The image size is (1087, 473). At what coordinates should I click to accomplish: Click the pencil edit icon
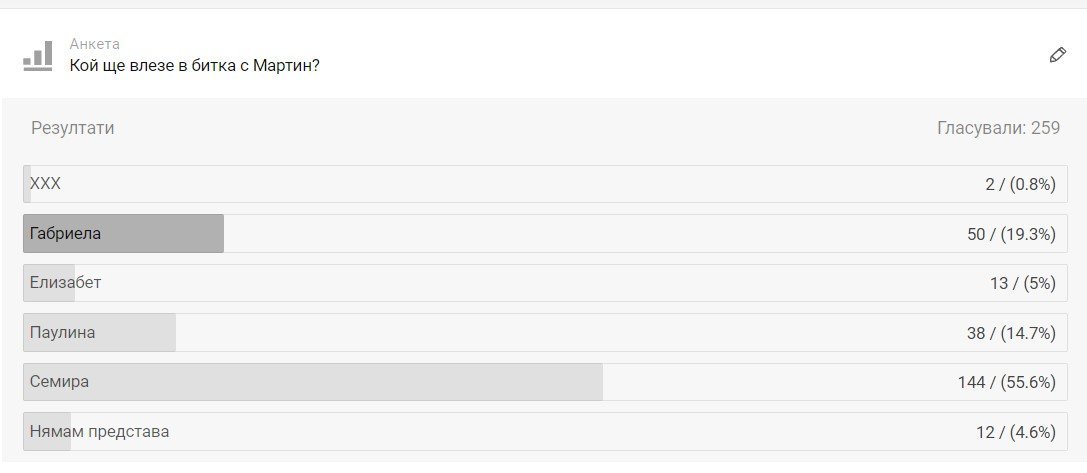(x=1057, y=55)
